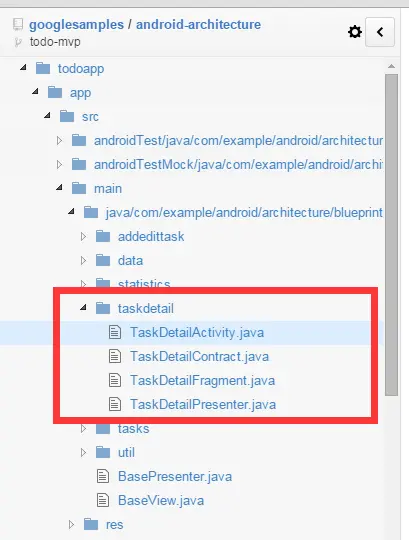Click the TaskDetailContract.java file icon

(115, 356)
